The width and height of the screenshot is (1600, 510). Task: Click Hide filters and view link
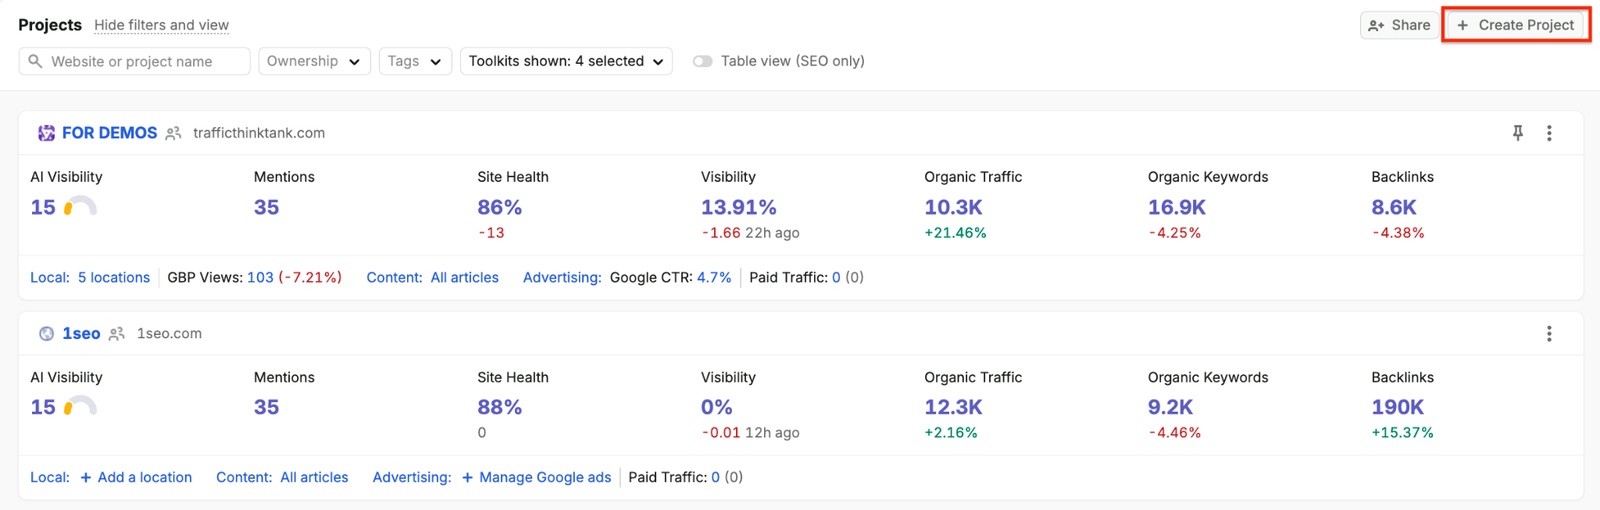(161, 25)
